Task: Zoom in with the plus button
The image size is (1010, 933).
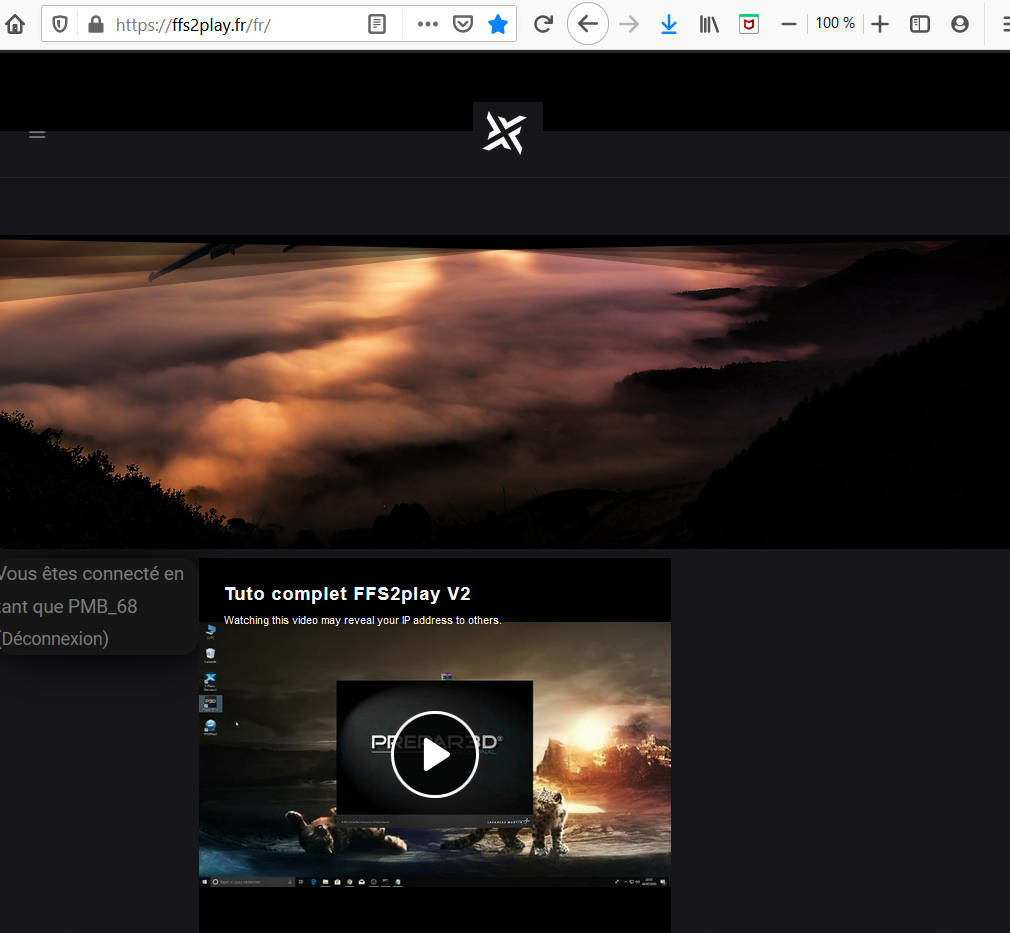Action: (x=880, y=24)
